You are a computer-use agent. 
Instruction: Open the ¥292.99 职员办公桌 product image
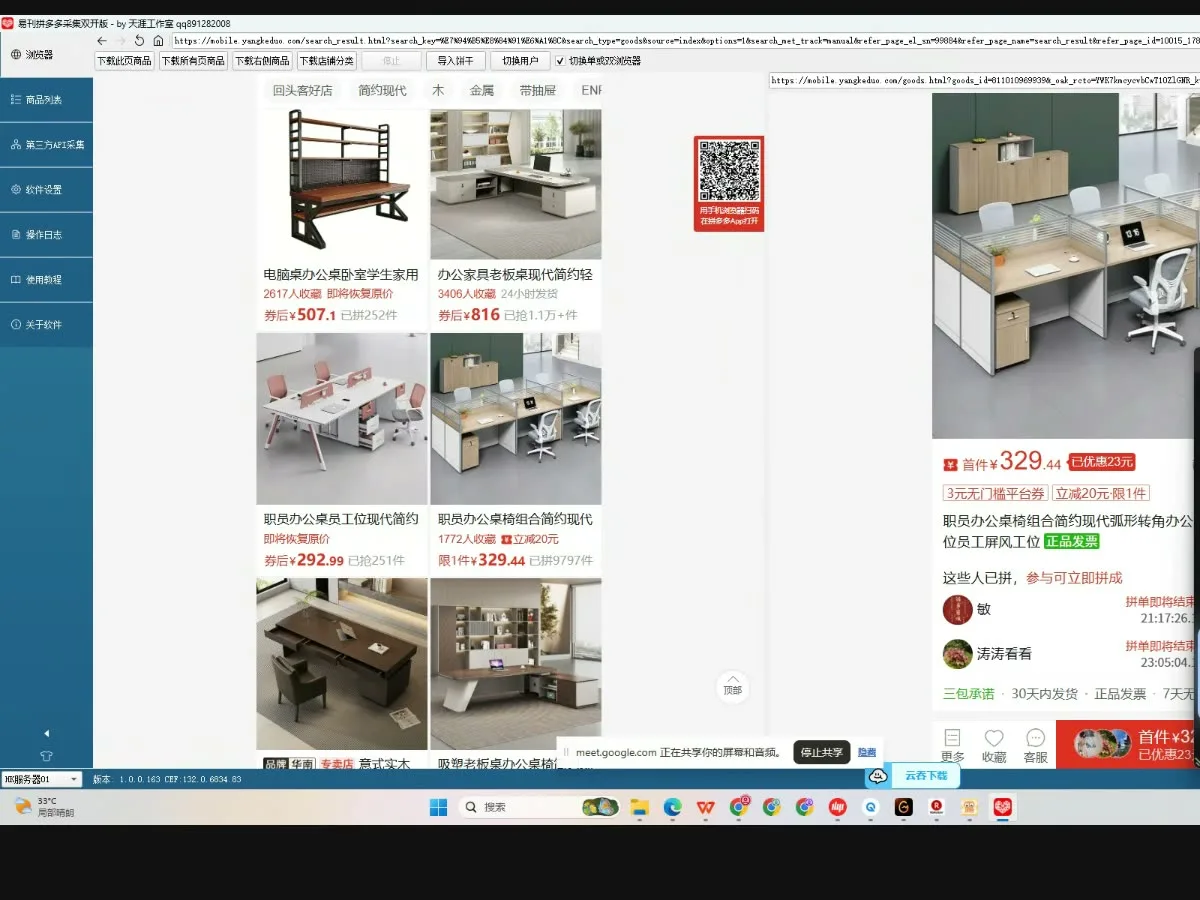coord(342,419)
